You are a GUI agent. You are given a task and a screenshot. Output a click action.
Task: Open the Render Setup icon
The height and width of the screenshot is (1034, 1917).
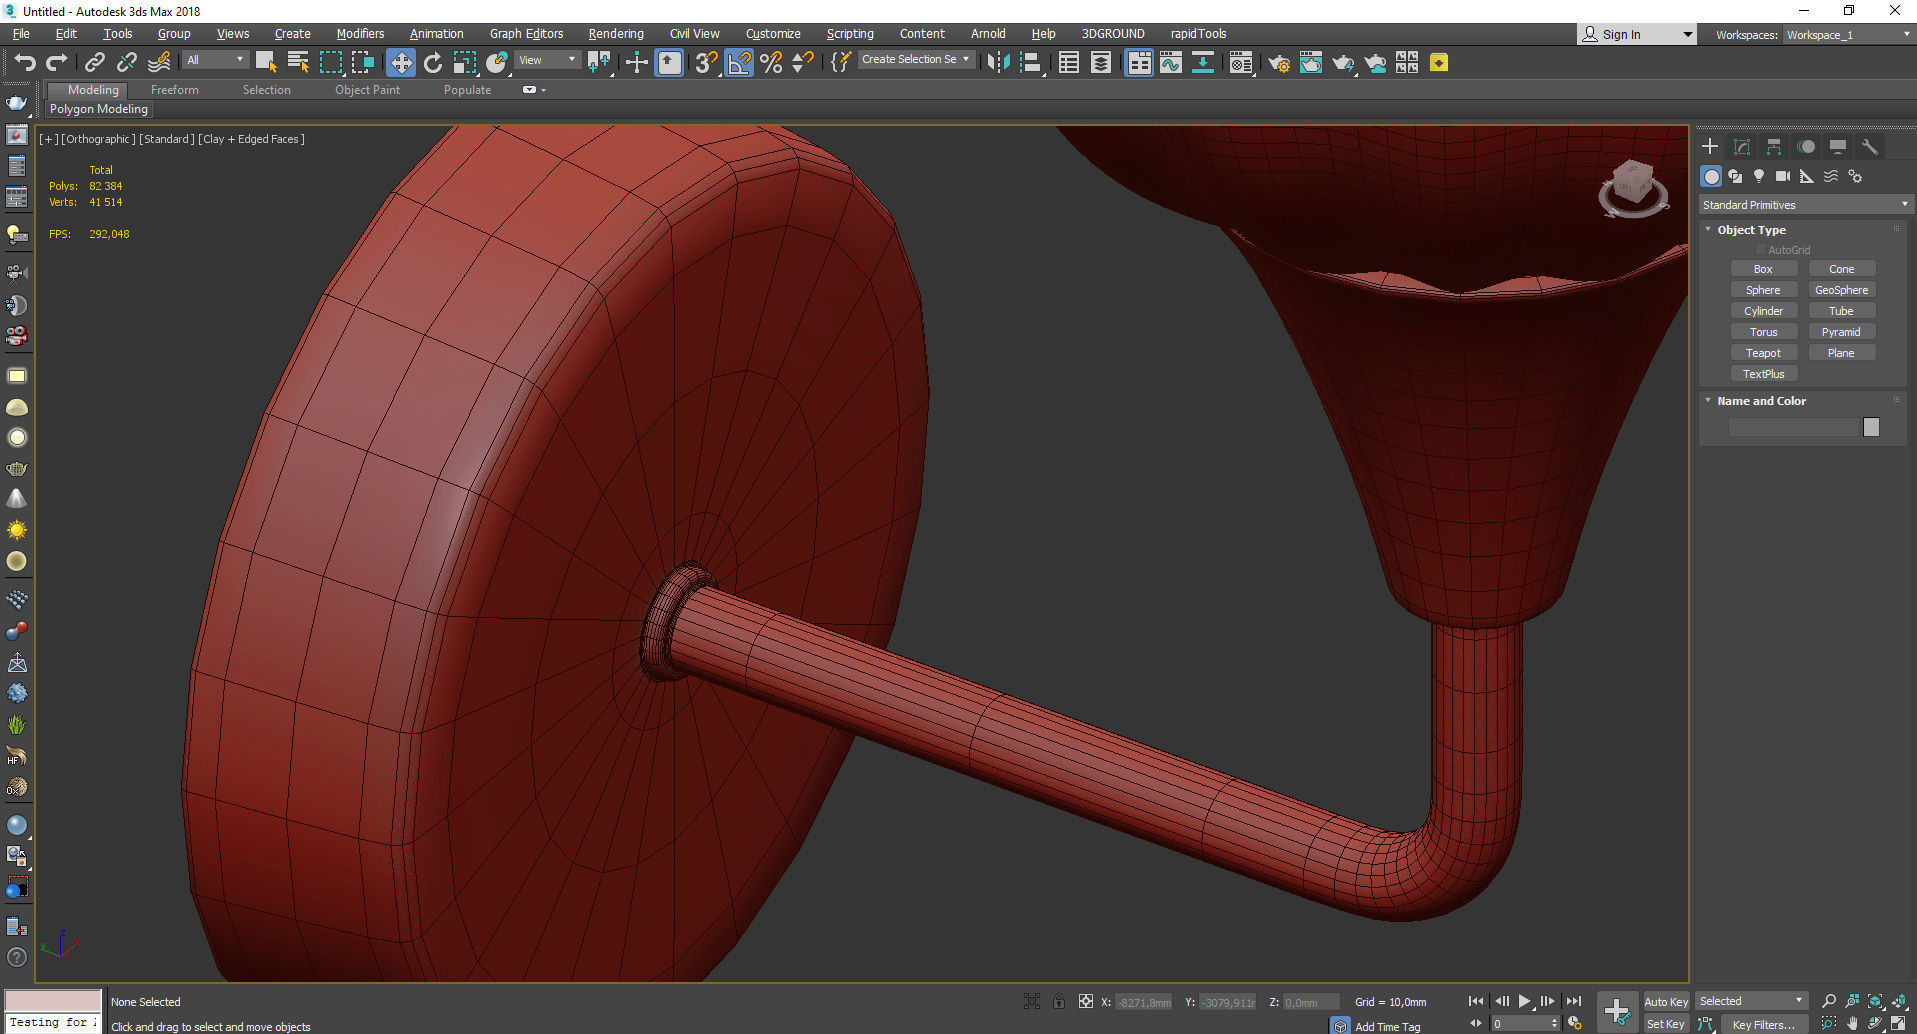click(1279, 63)
